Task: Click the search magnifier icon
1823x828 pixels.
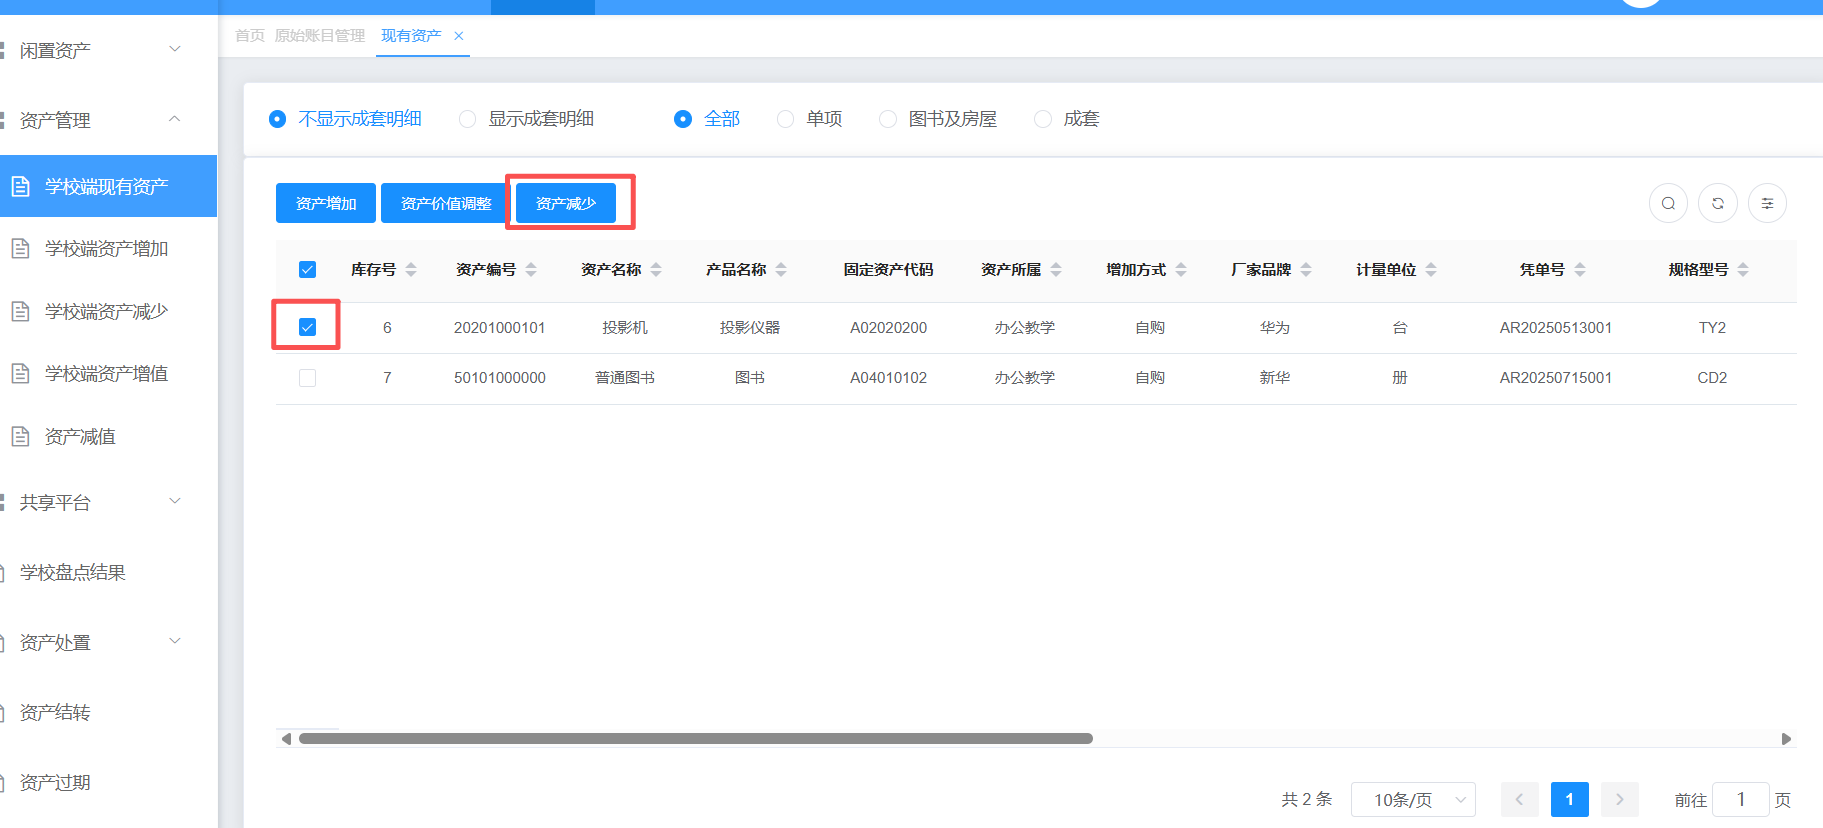Action: pos(1668,204)
